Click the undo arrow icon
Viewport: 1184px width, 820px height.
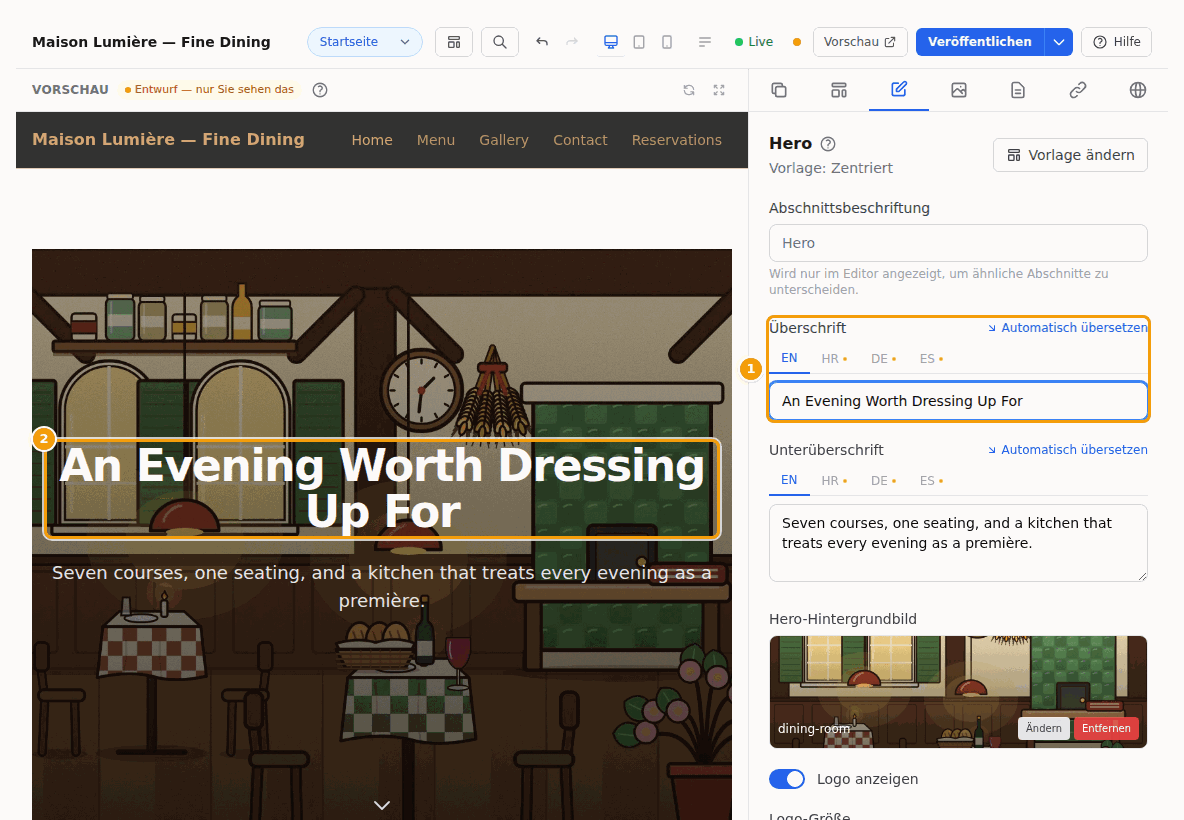pos(542,42)
